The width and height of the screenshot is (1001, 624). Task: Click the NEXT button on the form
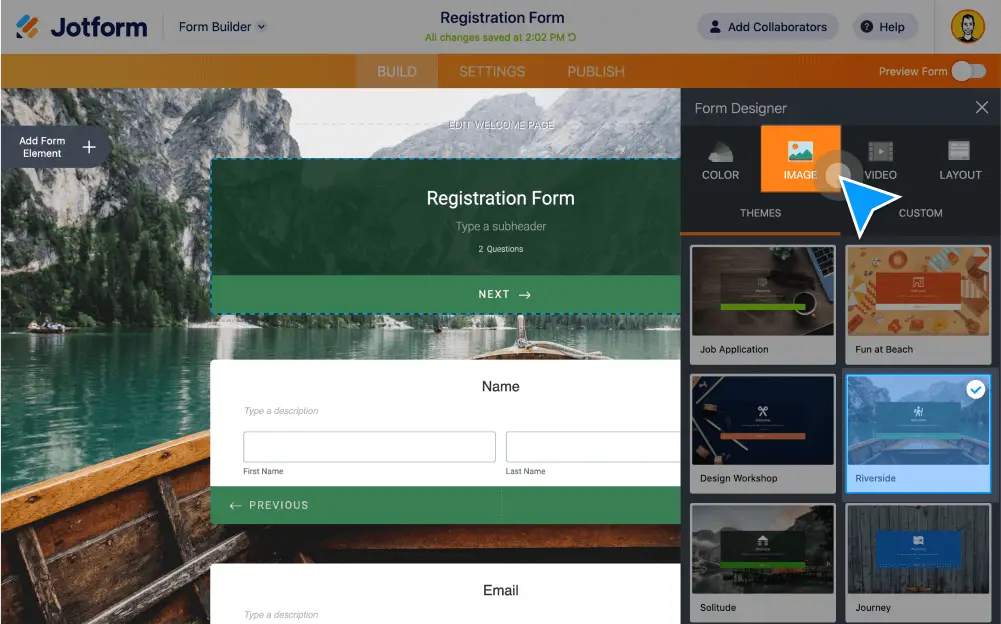click(502, 294)
